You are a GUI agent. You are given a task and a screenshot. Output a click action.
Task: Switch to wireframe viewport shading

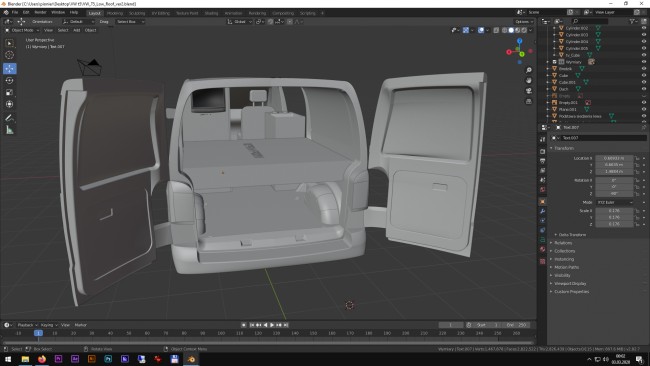click(504, 30)
